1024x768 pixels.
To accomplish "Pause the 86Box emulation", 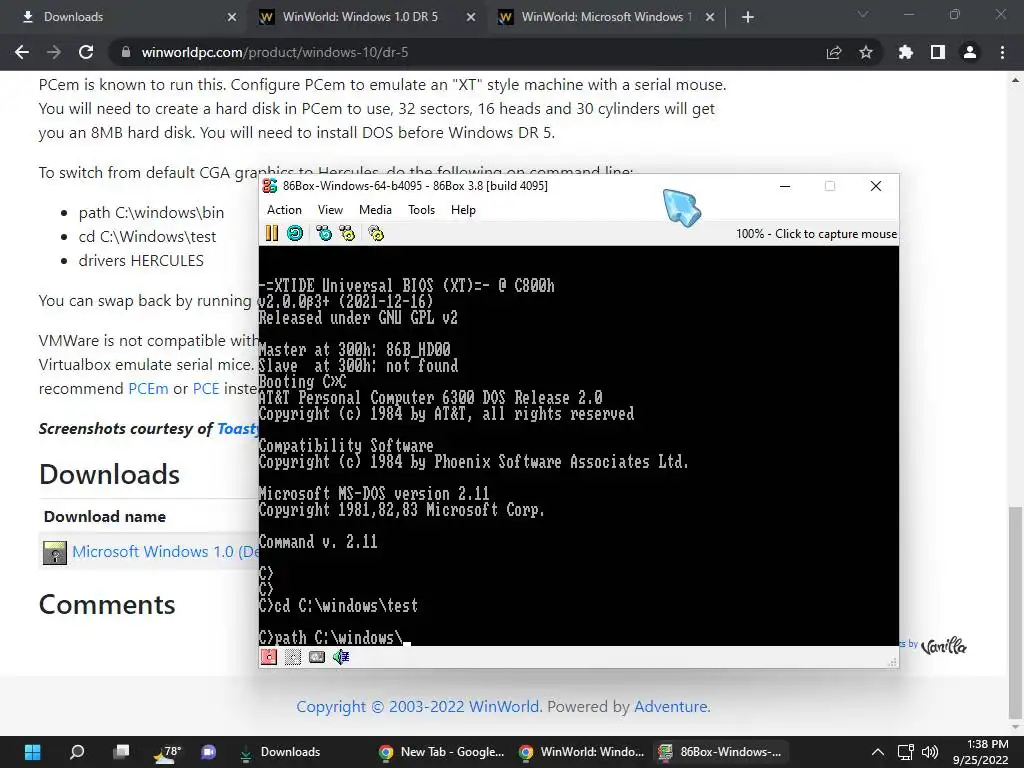I will pyautogui.click(x=272, y=233).
